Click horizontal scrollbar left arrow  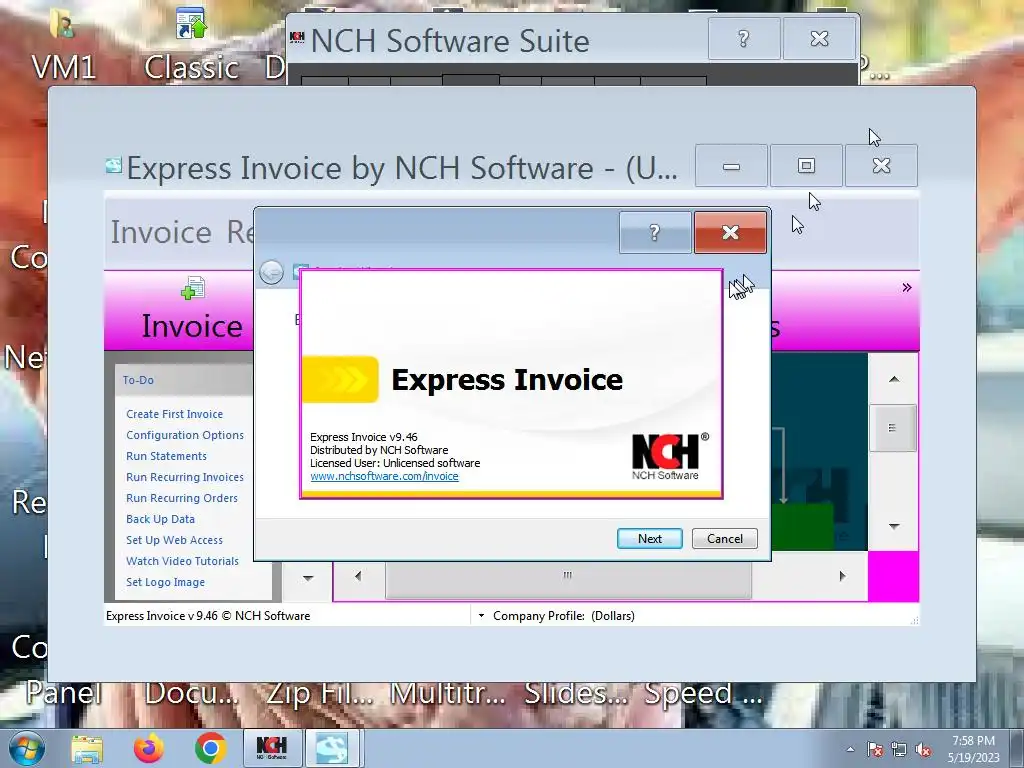(x=358, y=576)
